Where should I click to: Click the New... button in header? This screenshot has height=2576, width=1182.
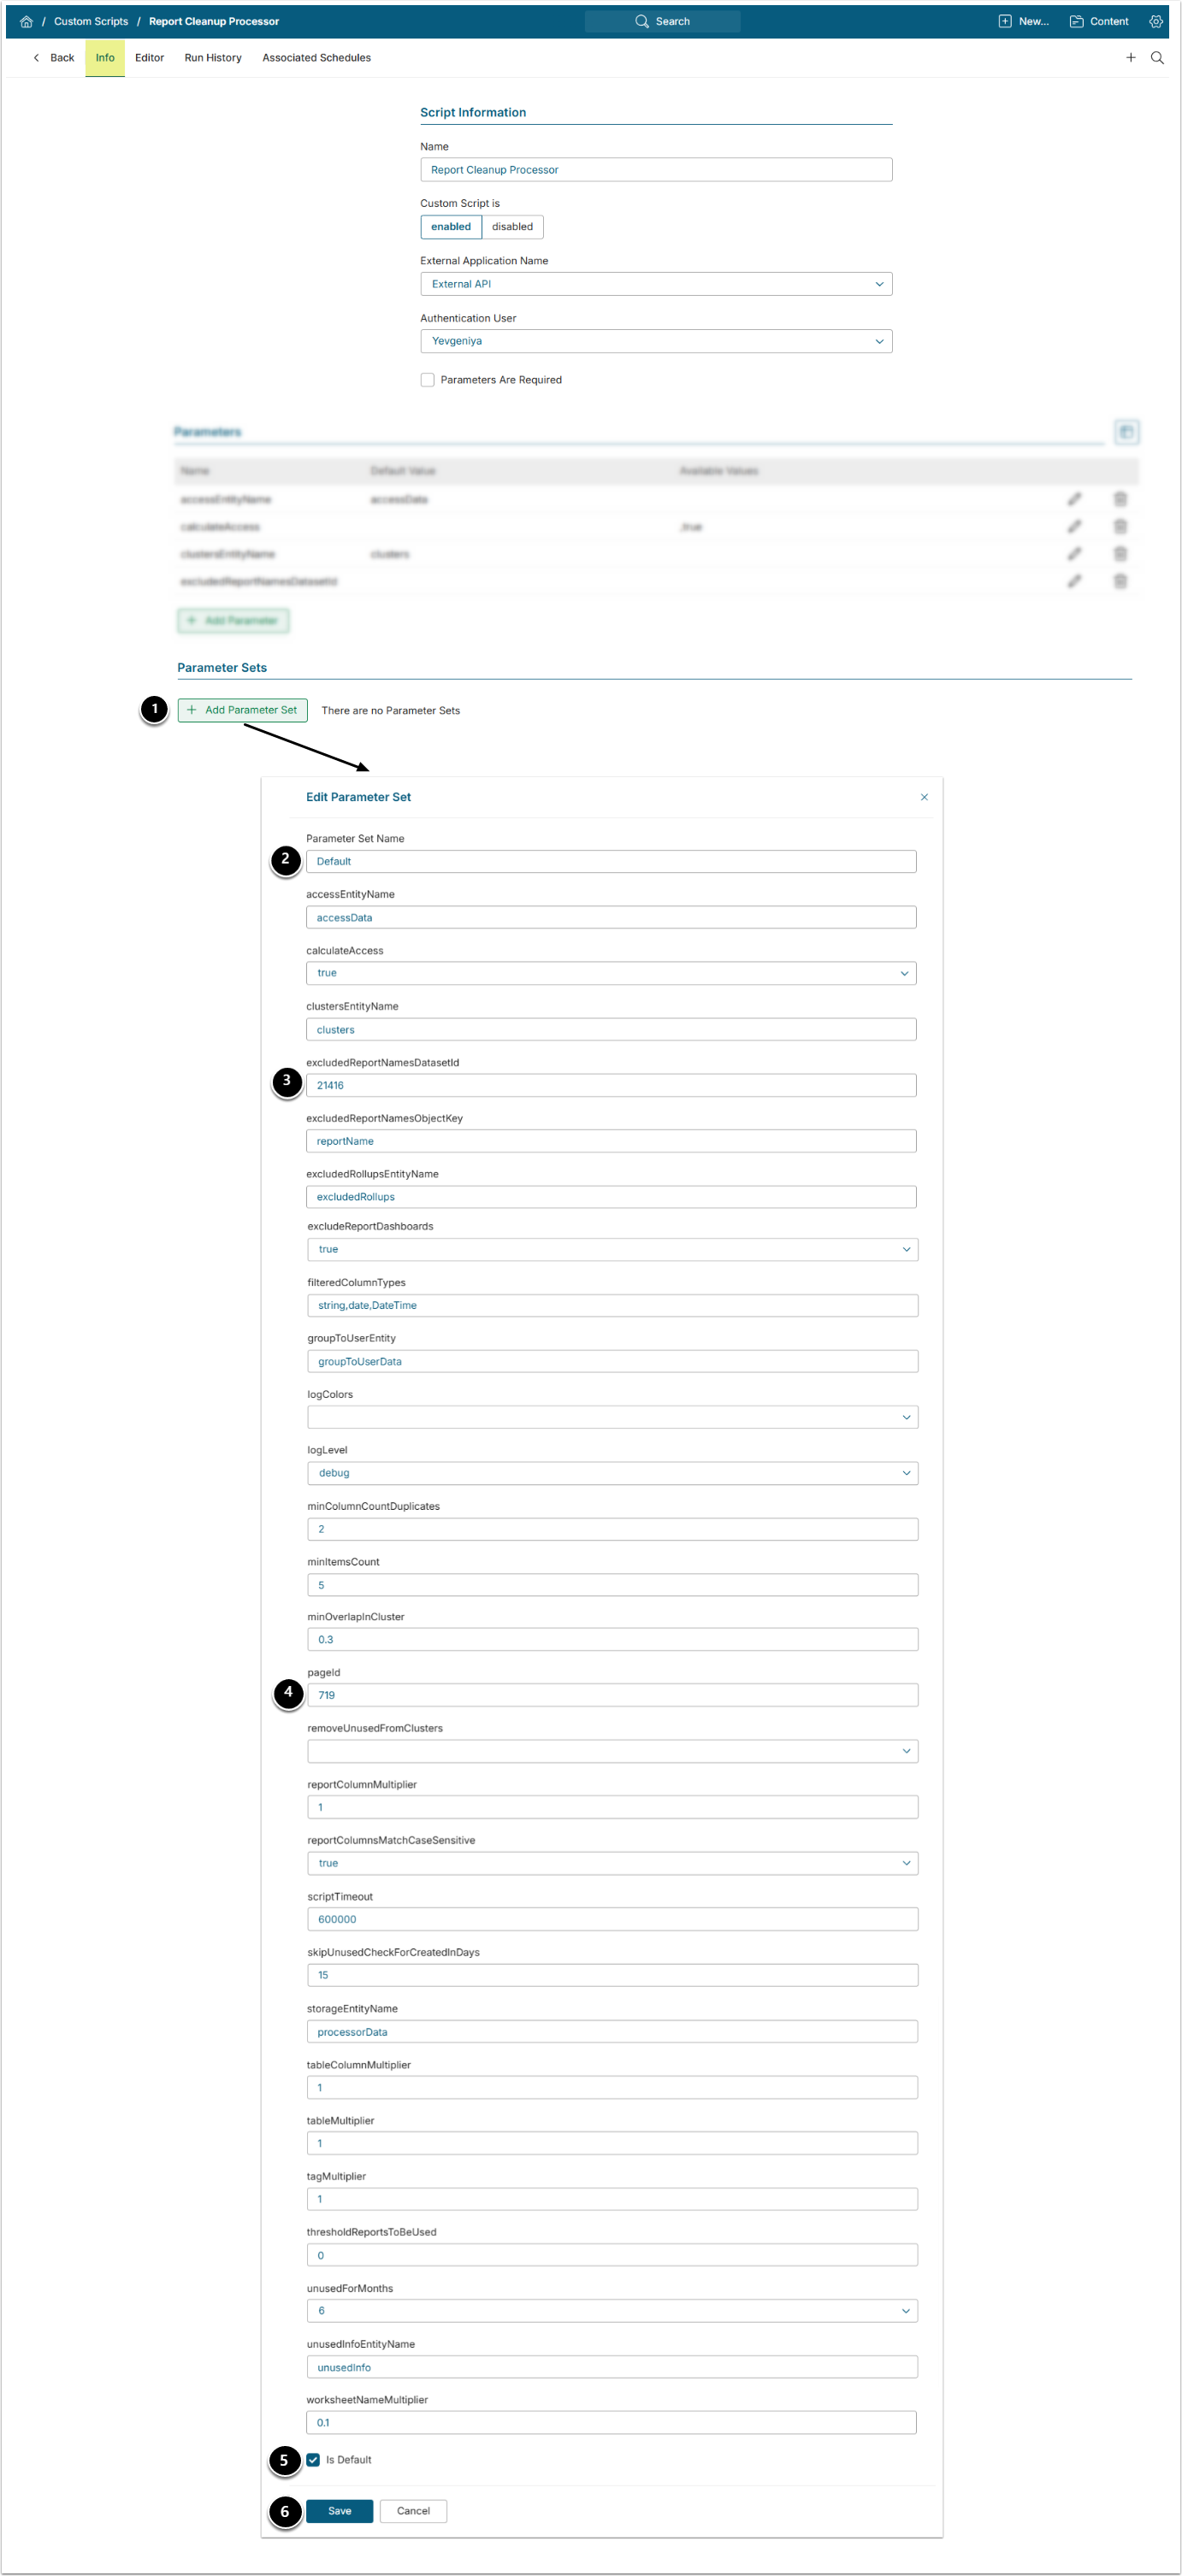(1024, 21)
